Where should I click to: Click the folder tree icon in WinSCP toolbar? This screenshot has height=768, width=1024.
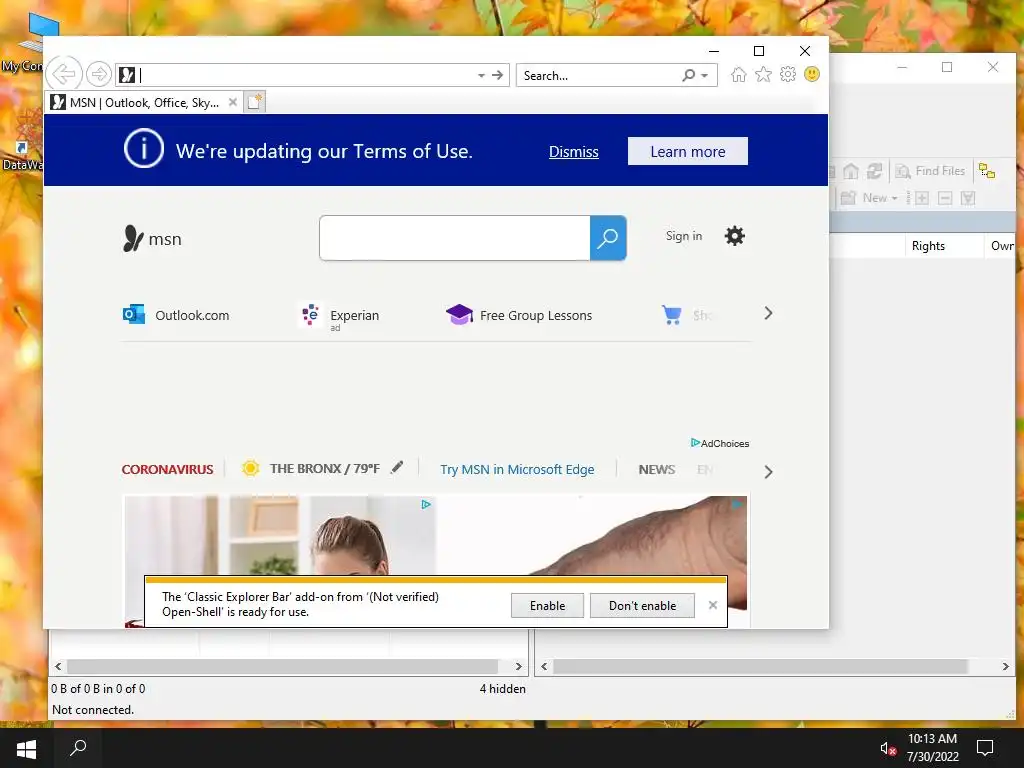click(987, 171)
